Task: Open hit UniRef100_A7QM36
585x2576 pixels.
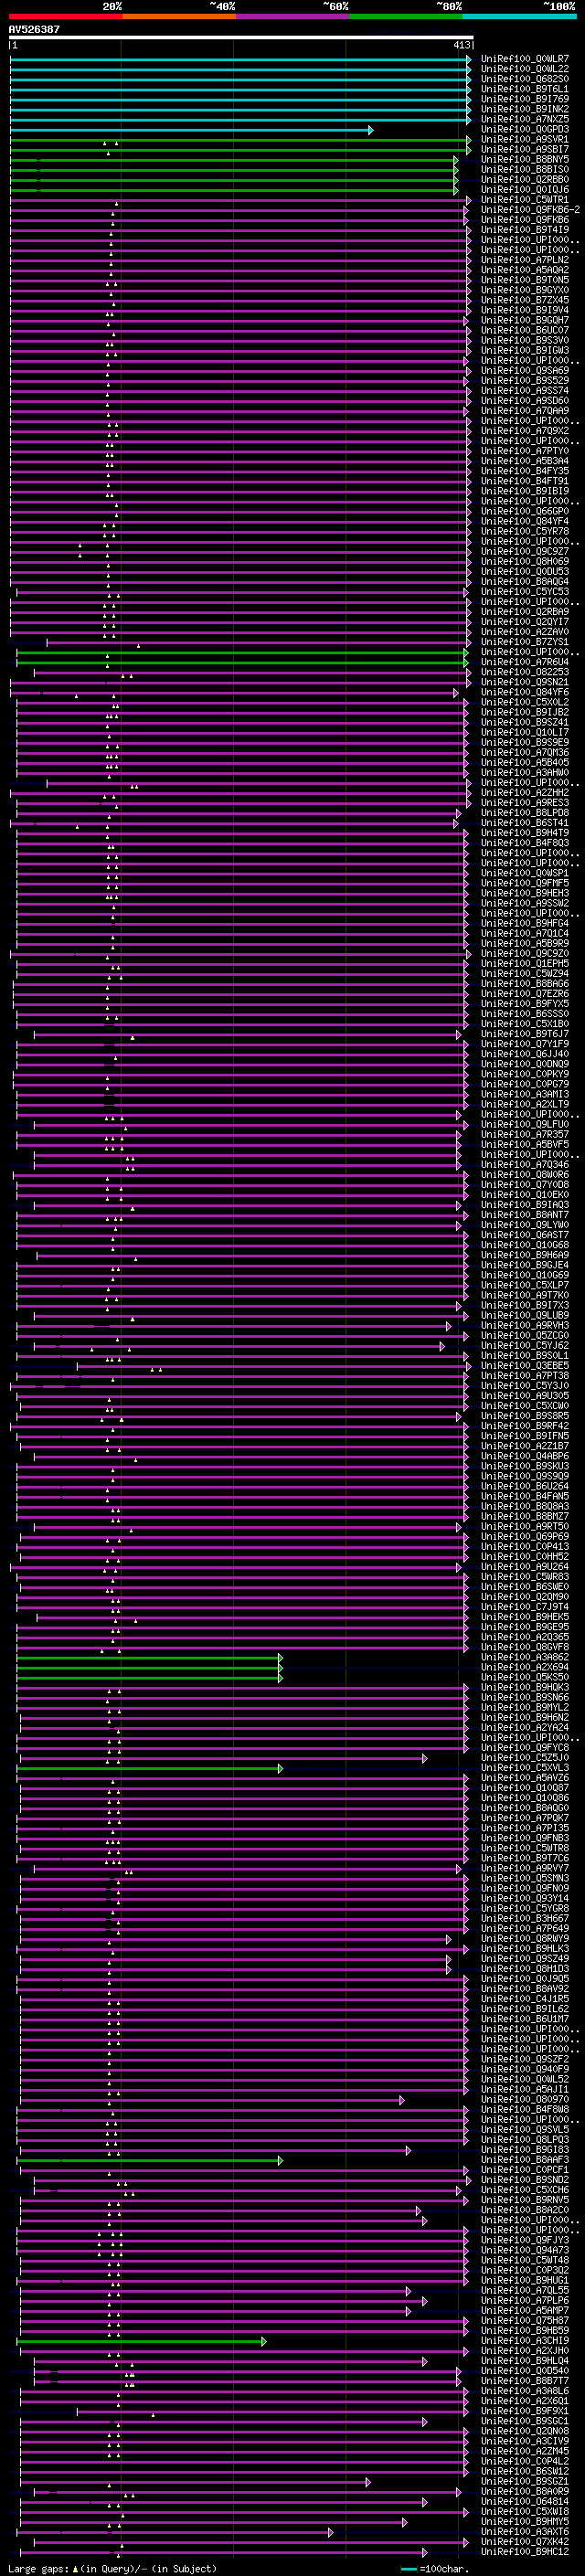Action: [x=525, y=752]
